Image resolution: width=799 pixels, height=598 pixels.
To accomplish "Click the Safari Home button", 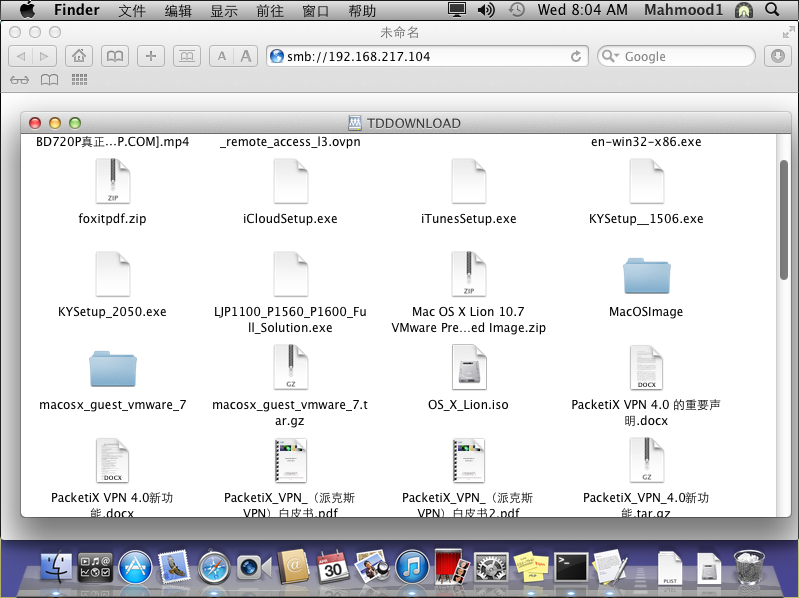I will point(78,56).
